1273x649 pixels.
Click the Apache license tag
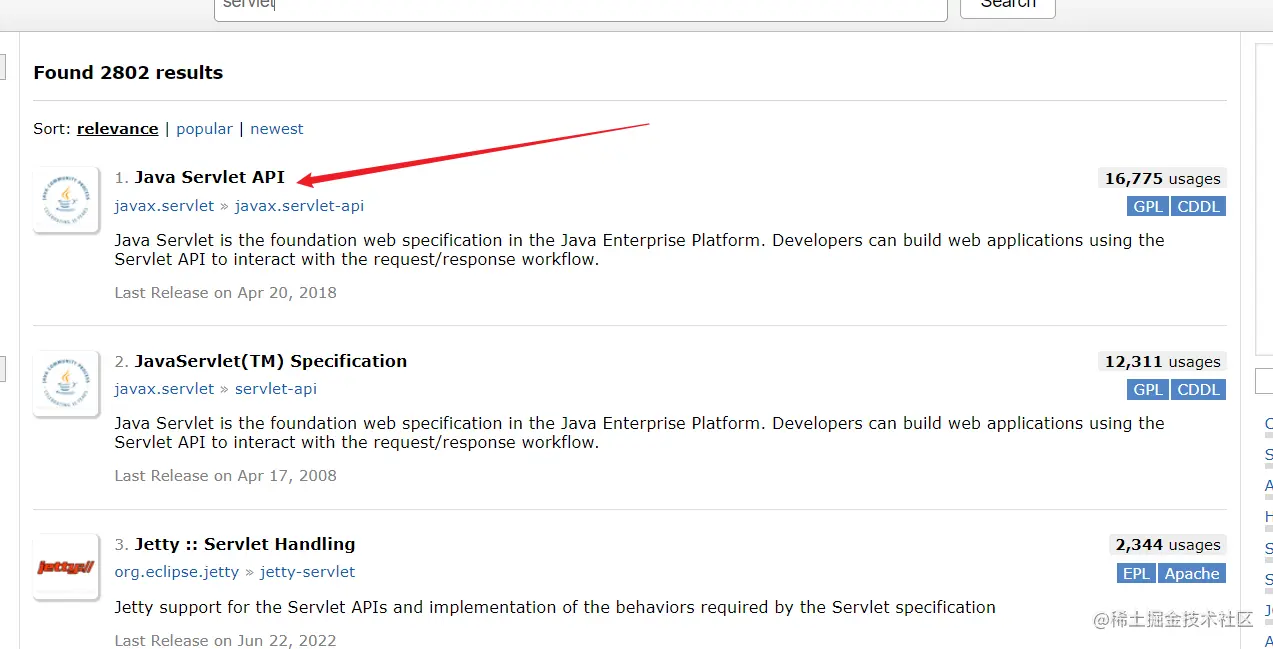click(x=1192, y=574)
